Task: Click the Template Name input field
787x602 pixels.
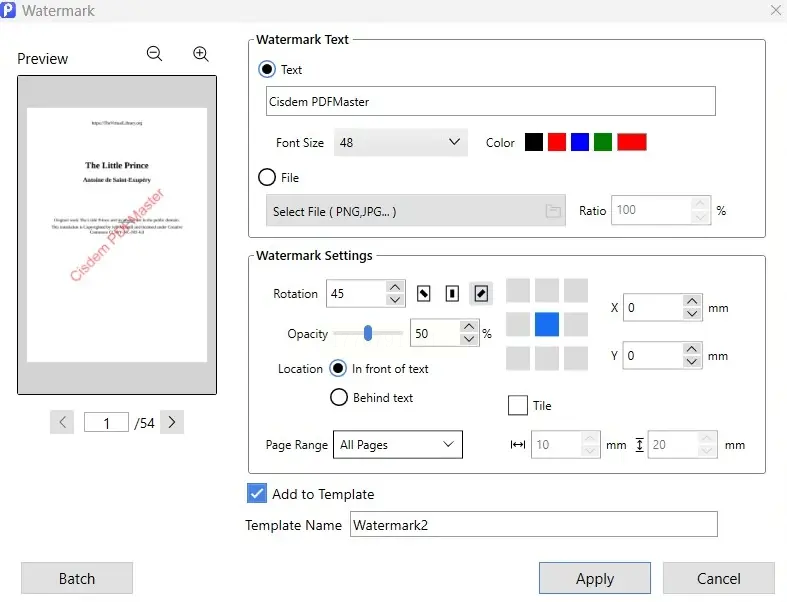Action: click(534, 525)
